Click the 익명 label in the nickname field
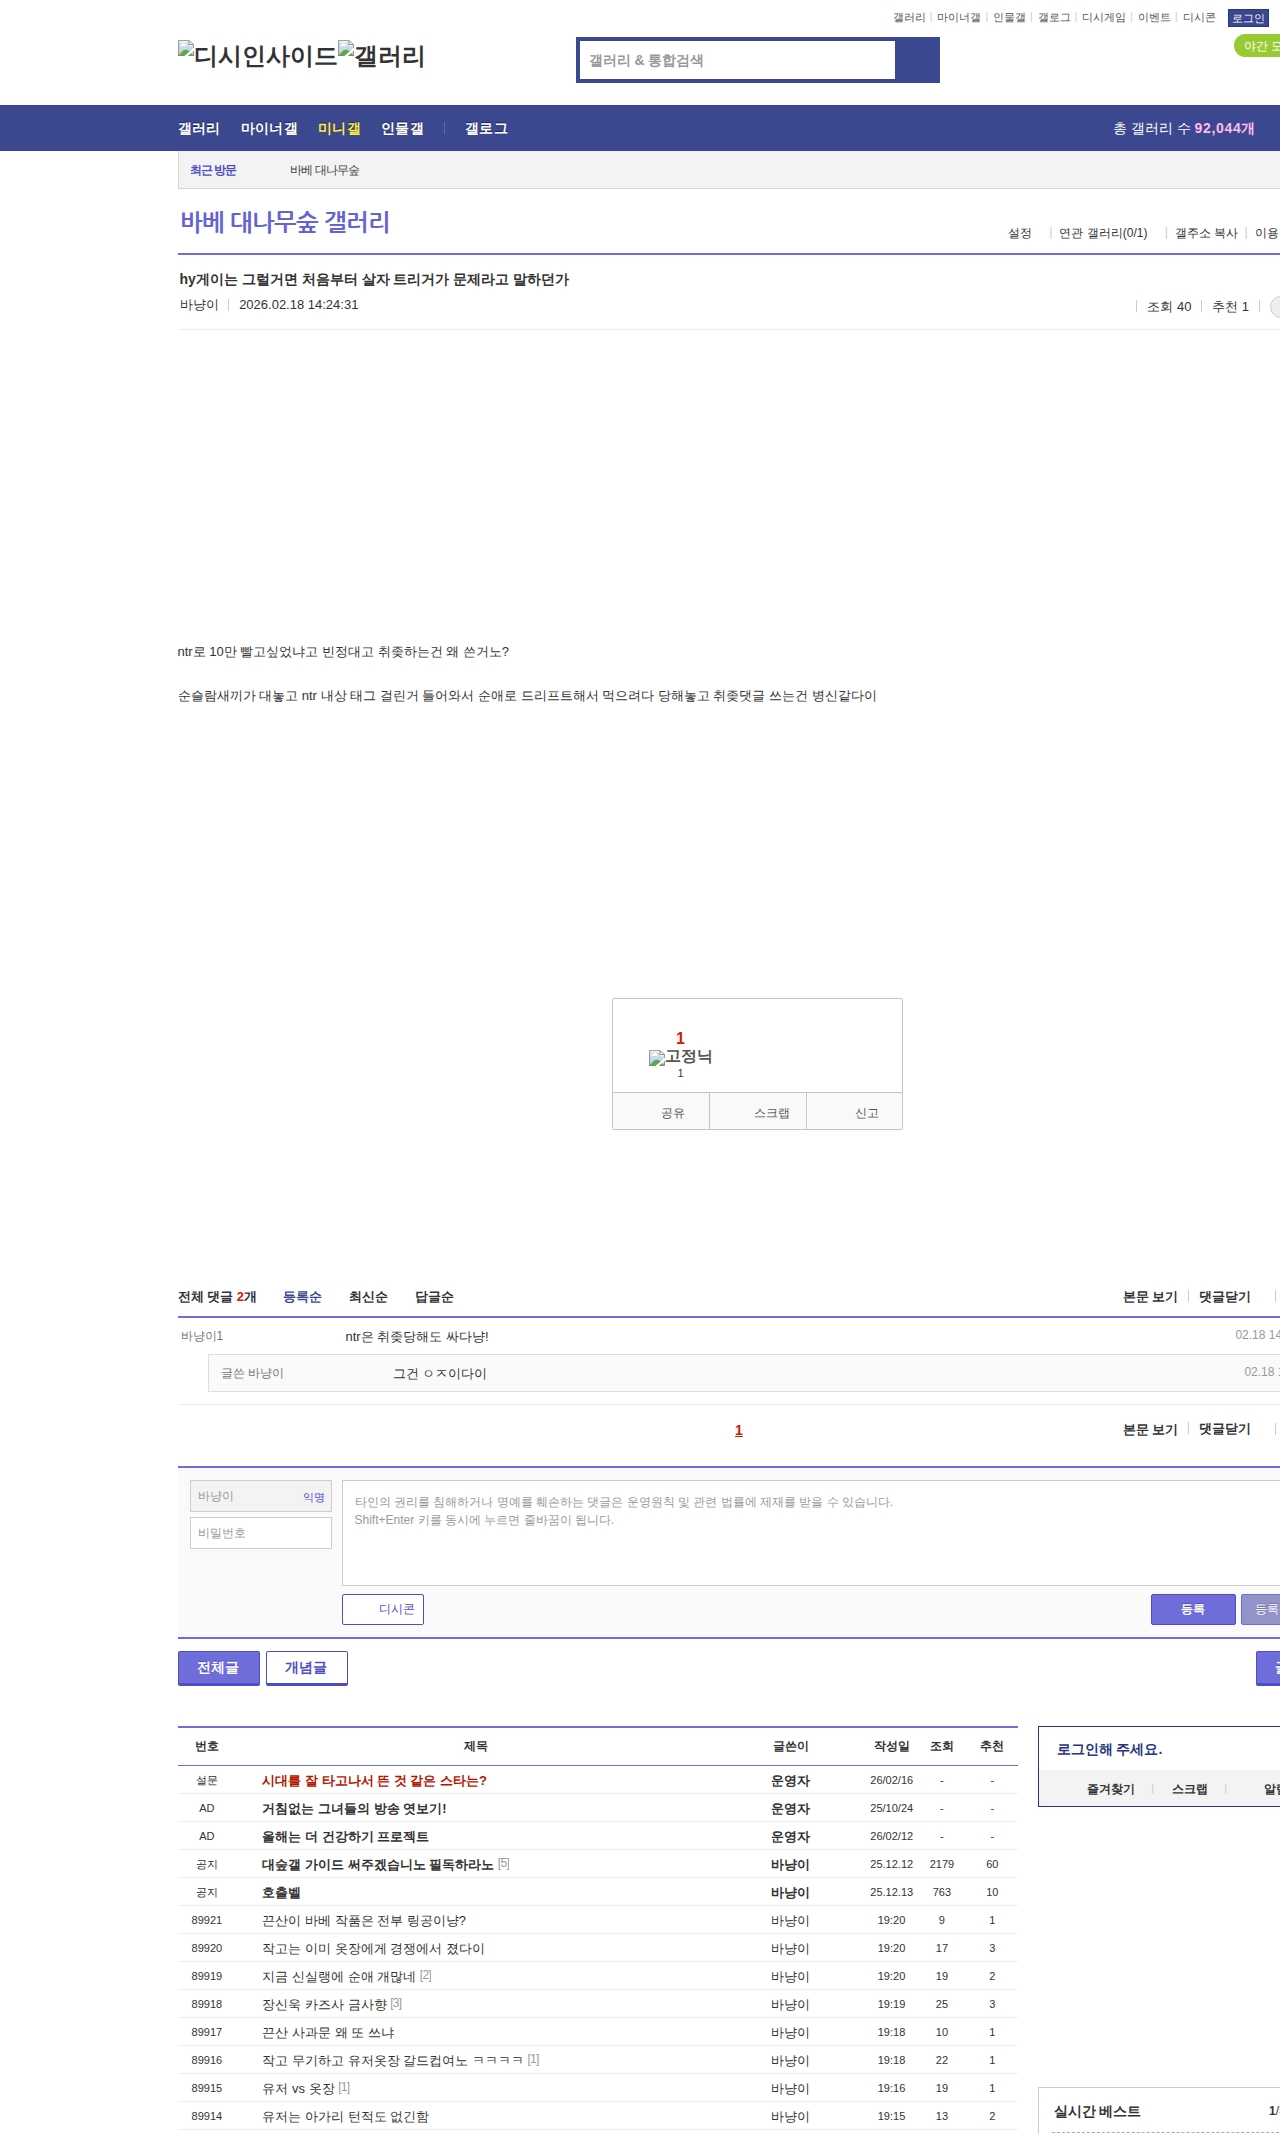1280x2134 pixels. (314, 1497)
